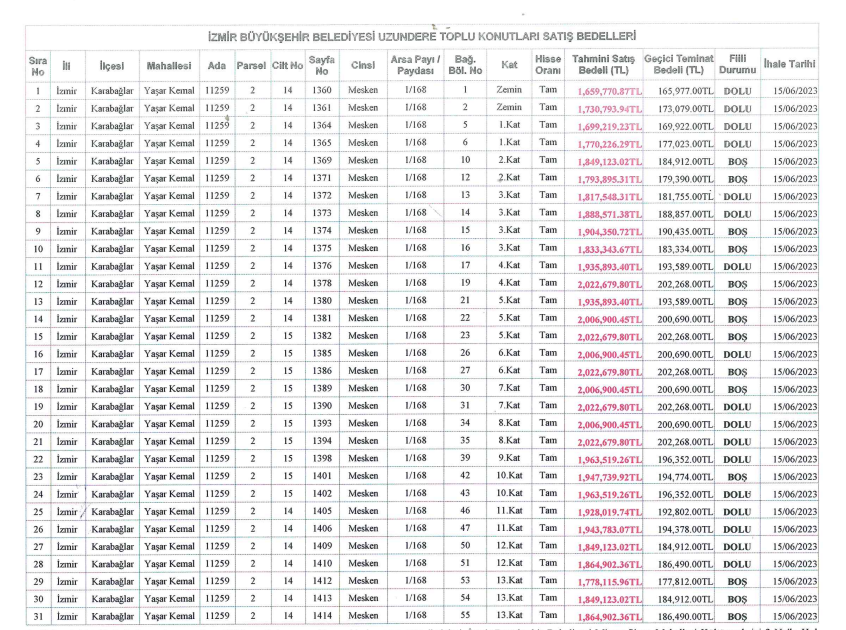The image size is (846, 630).
Task: Click the 'İhale Tarihi' column header
Action: pos(789,64)
